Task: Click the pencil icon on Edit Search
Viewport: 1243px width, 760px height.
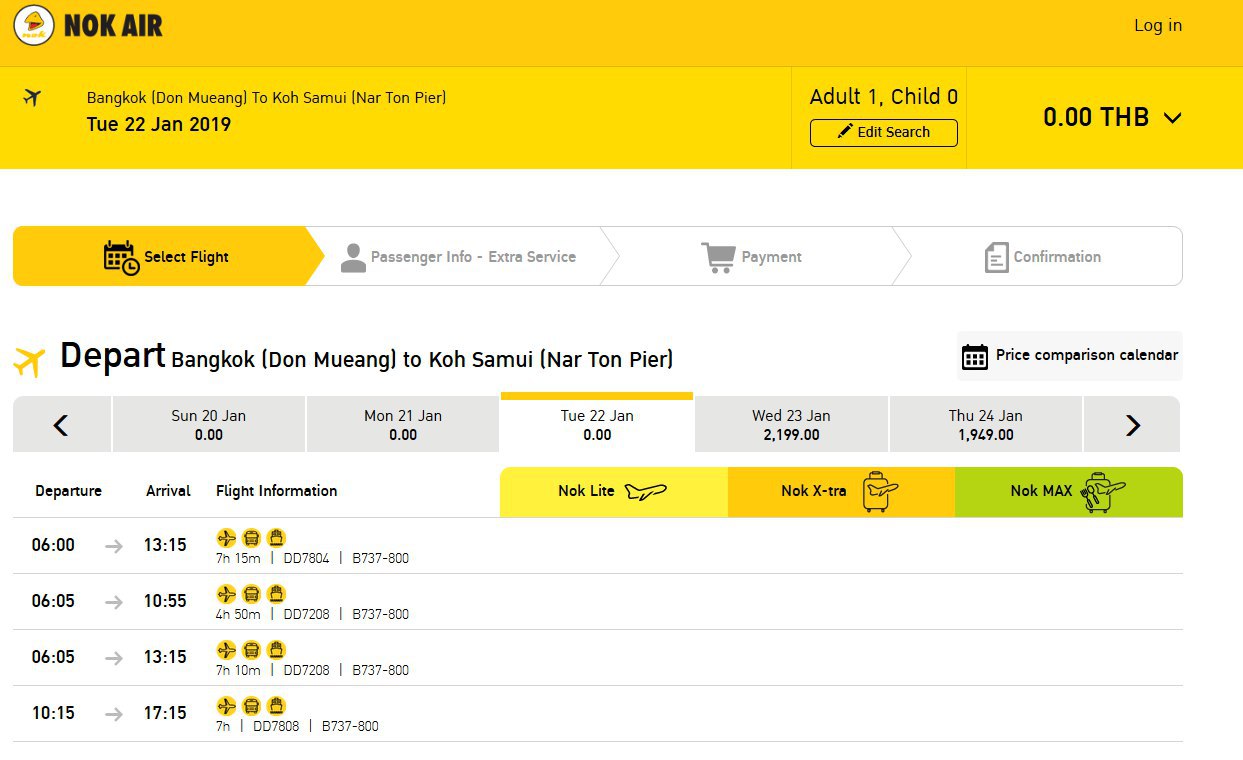Action: pyautogui.click(x=845, y=132)
